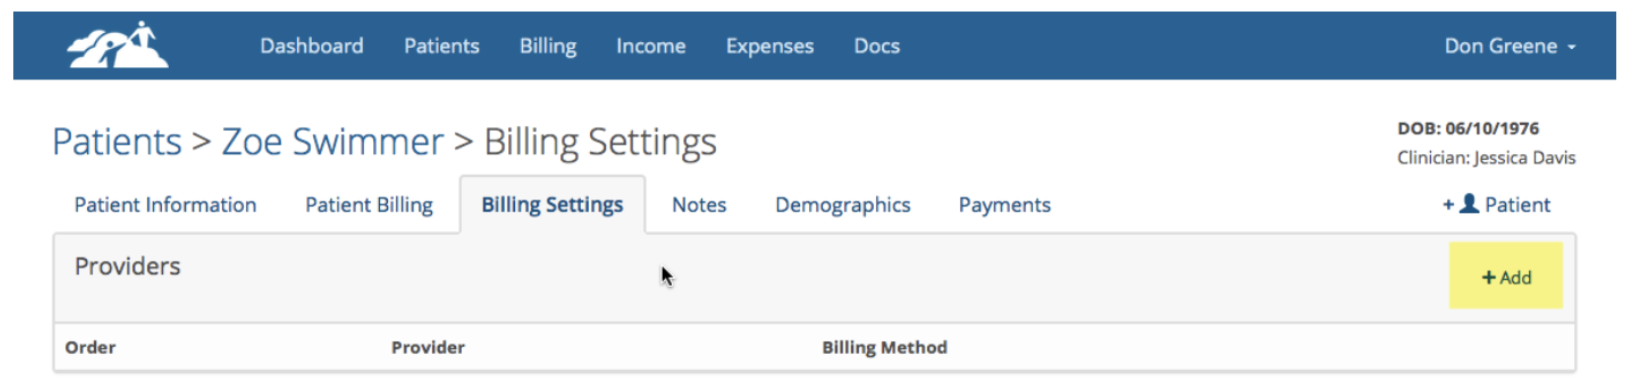View the Demographics tab
The image size is (1632, 384).
pyautogui.click(x=843, y=205)
